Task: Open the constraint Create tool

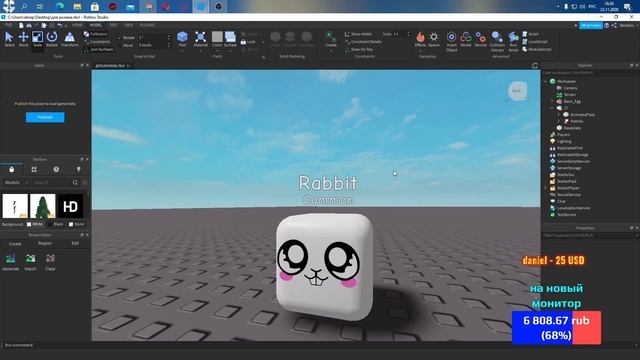Action: click(331, 39)
